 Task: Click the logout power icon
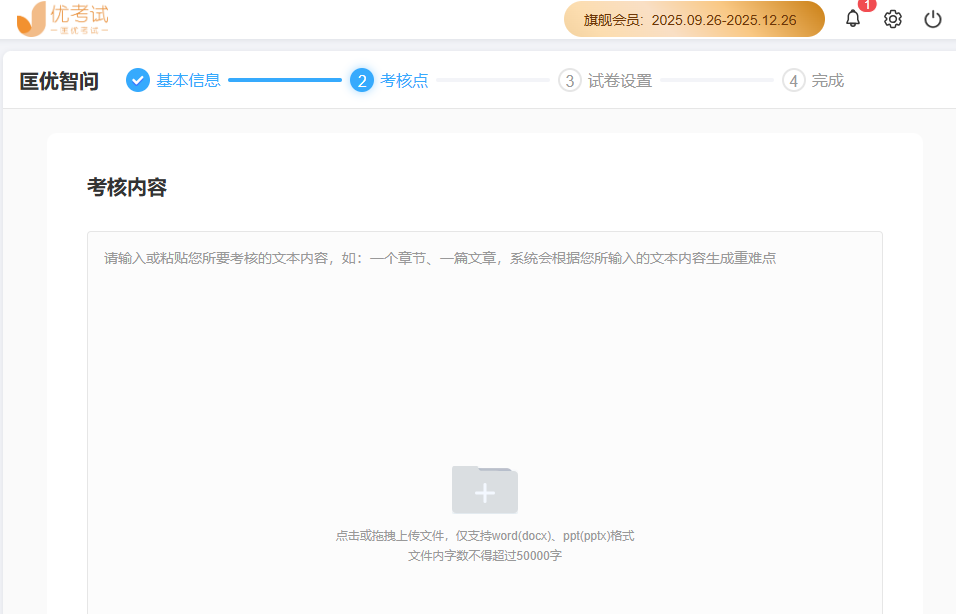pyautogui.click(x=932, y=19)
